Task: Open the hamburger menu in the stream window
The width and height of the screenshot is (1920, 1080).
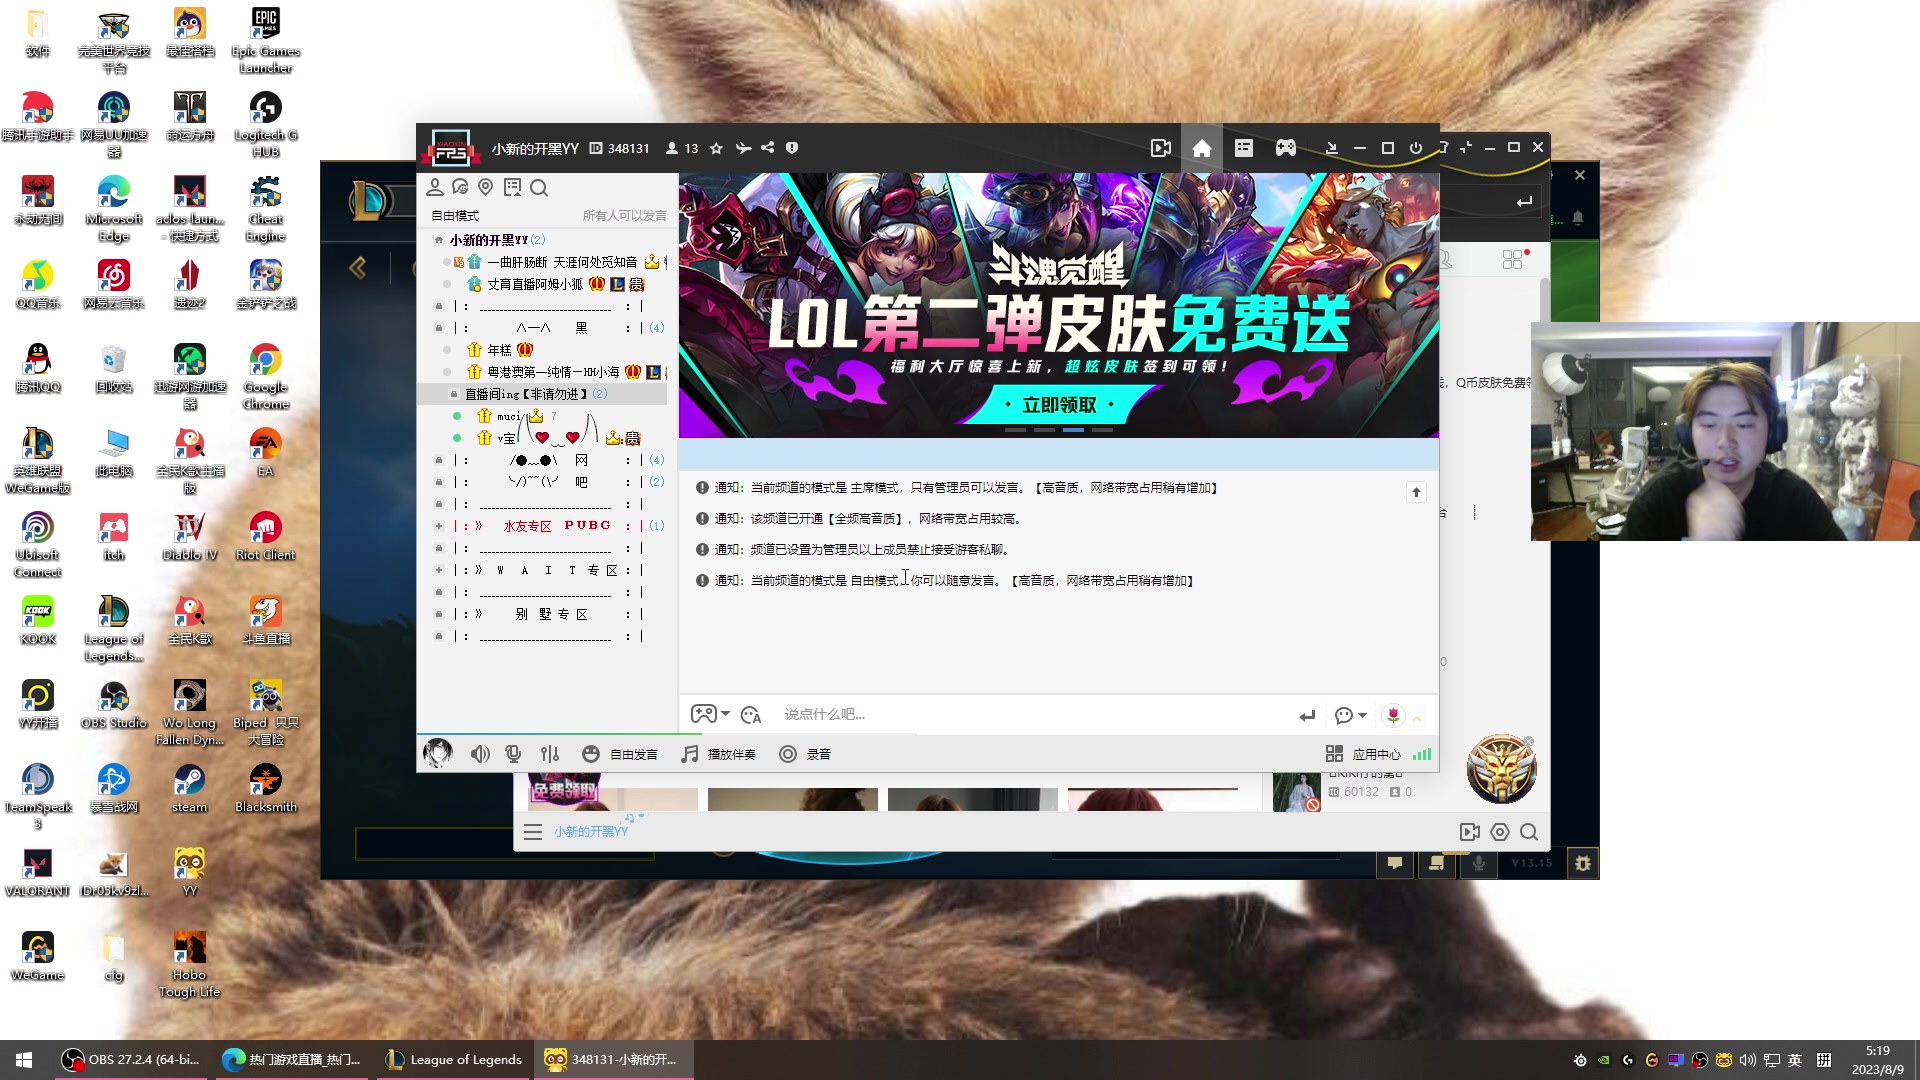Action: pyautogui.click(x=533, y=831)
